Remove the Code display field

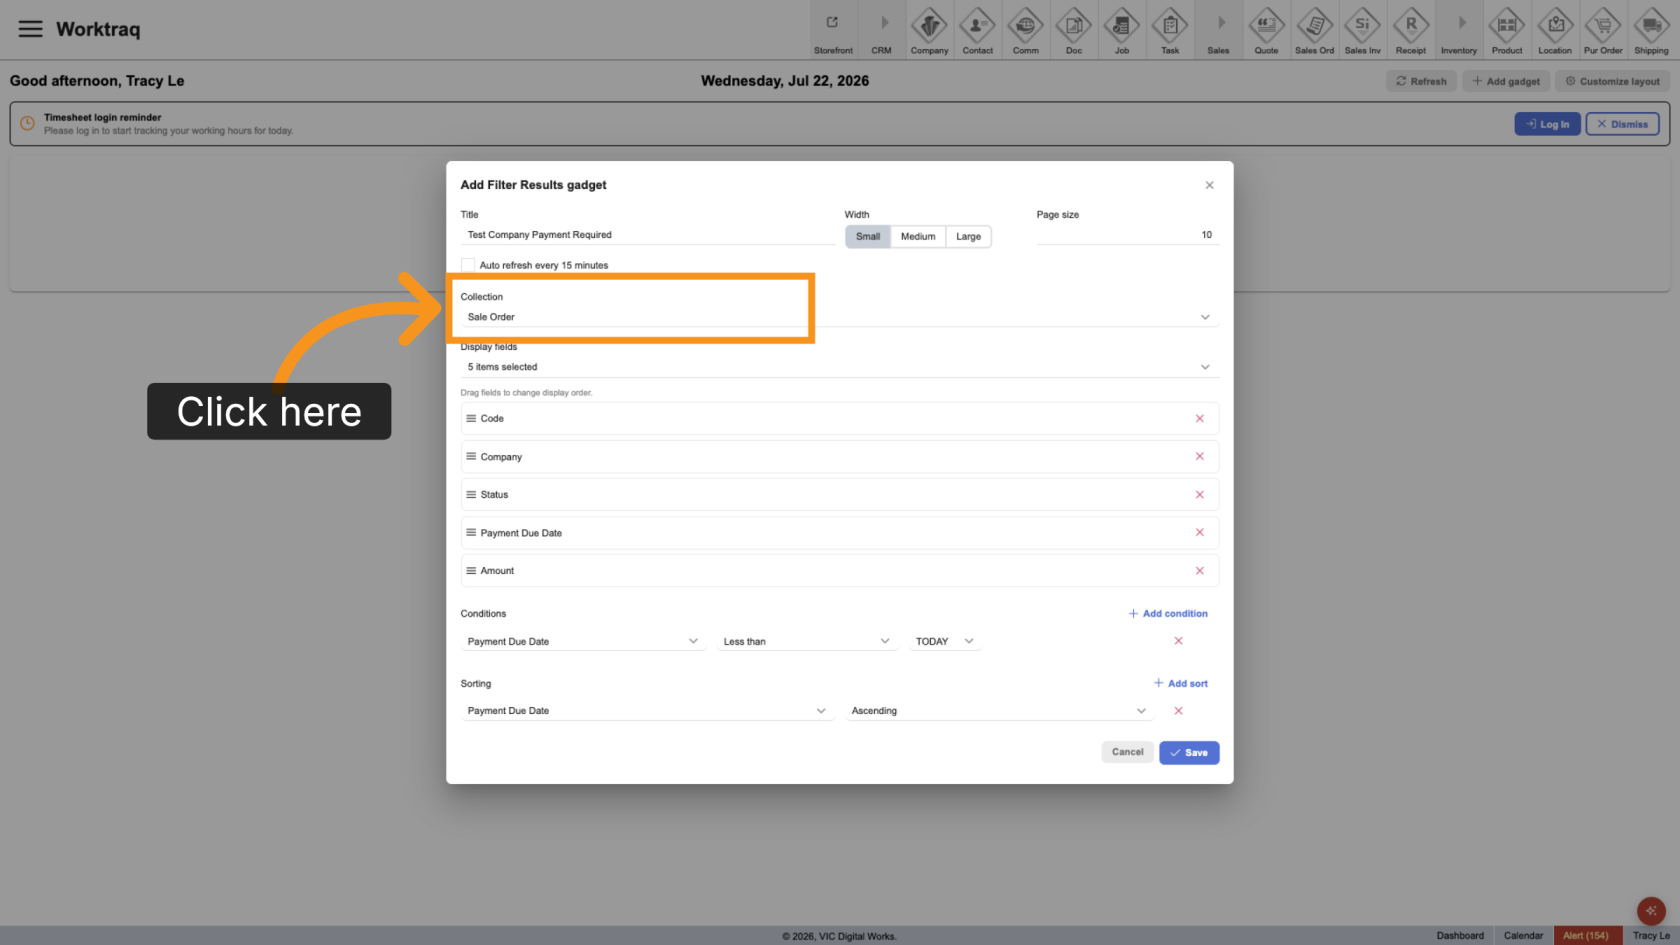tap(1199, 419)
